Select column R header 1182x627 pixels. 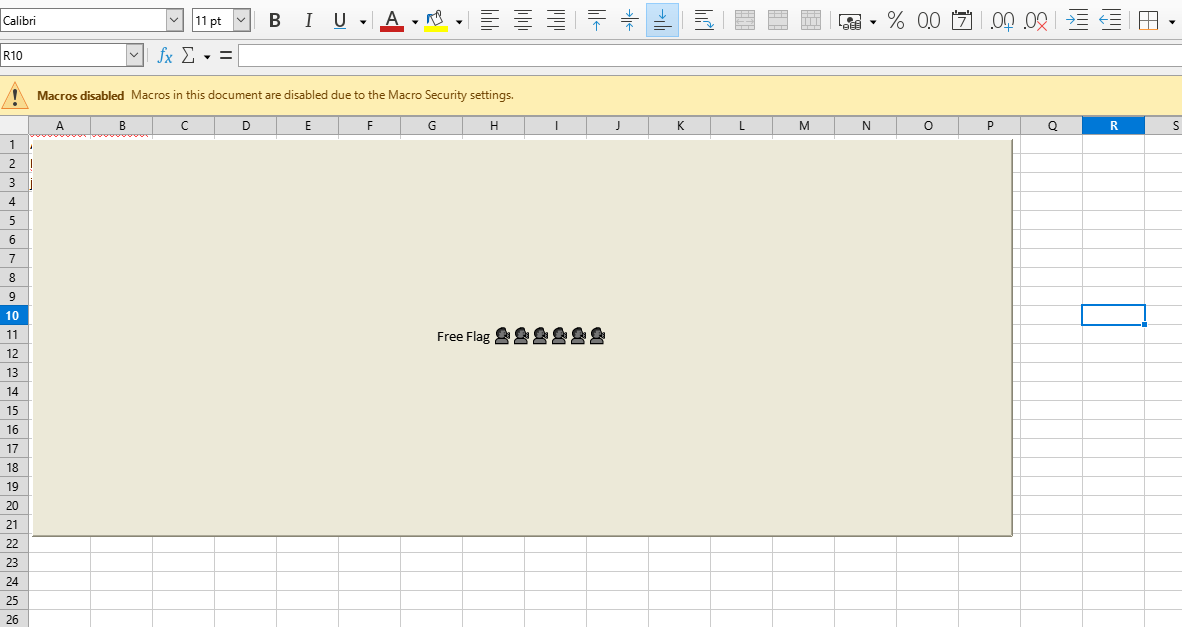[1113, 126]
